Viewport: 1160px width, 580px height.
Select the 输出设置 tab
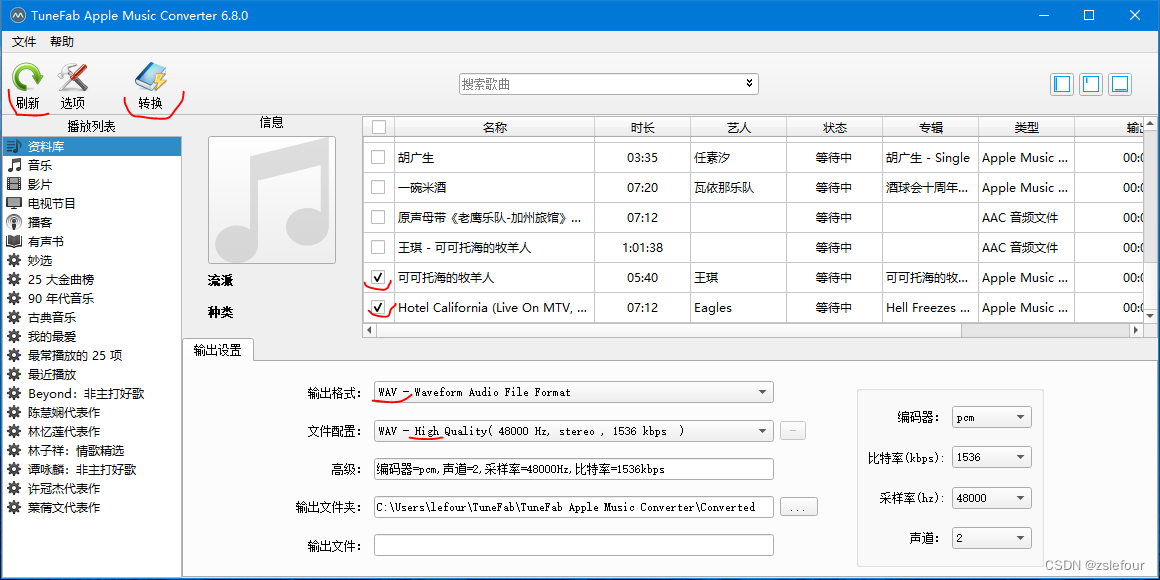(218, 351)
